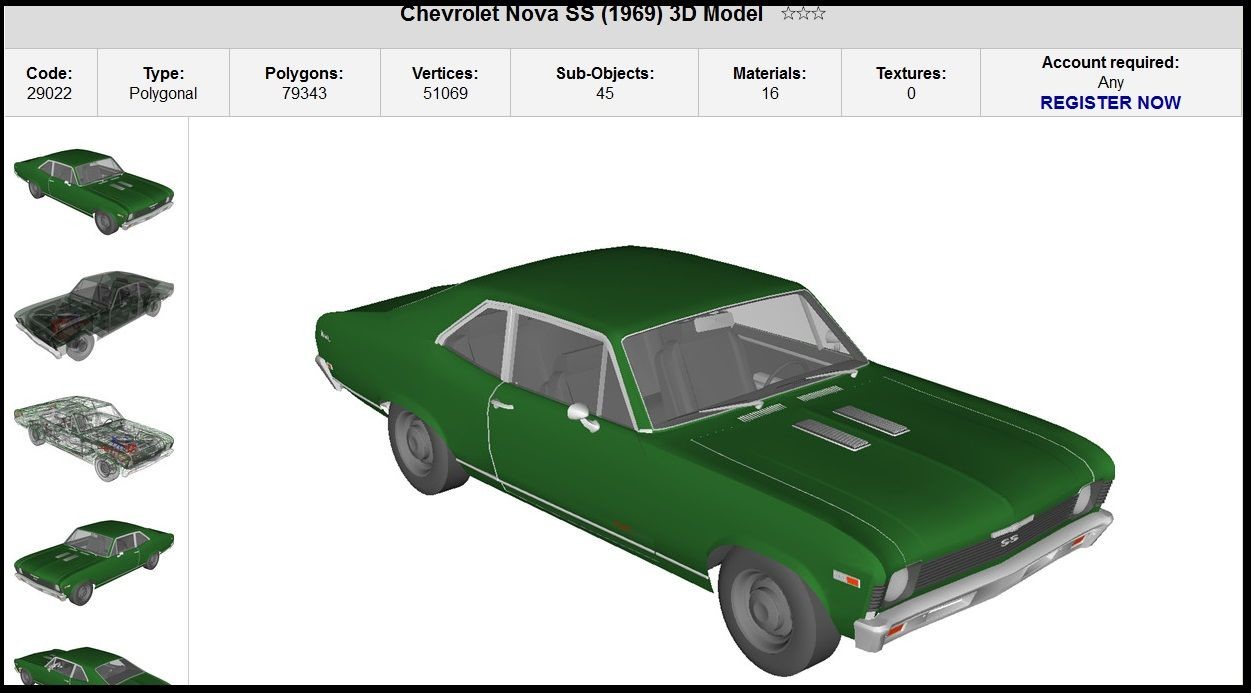Click the Type value Polygonal
This screenshot has height=693, width=1251.
point(163,93)
